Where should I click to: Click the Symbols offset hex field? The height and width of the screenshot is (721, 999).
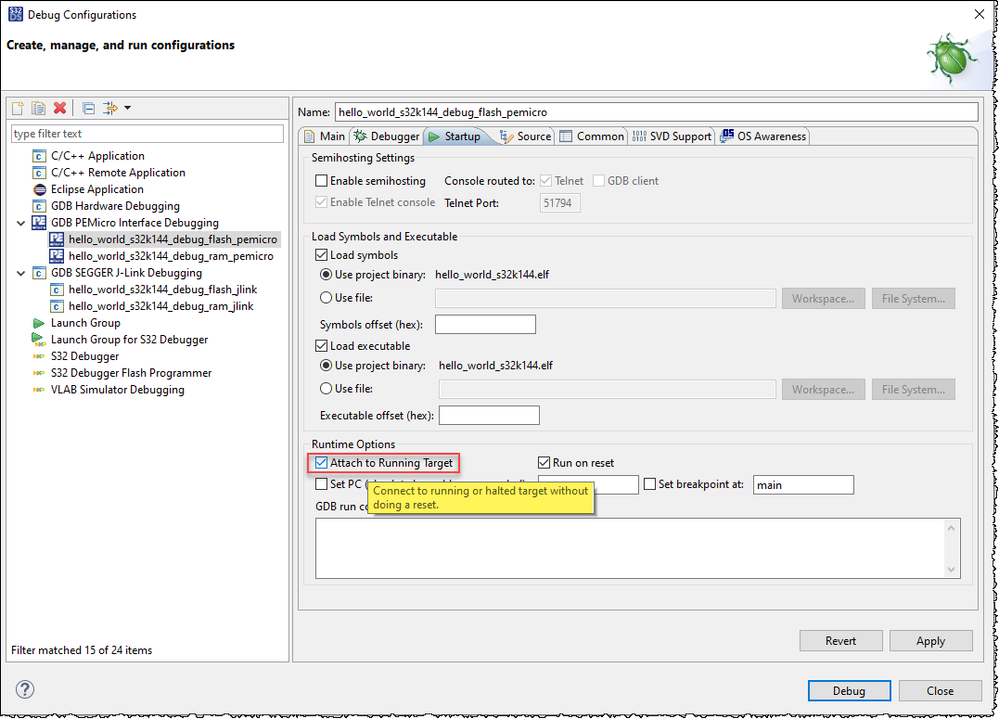484,323
